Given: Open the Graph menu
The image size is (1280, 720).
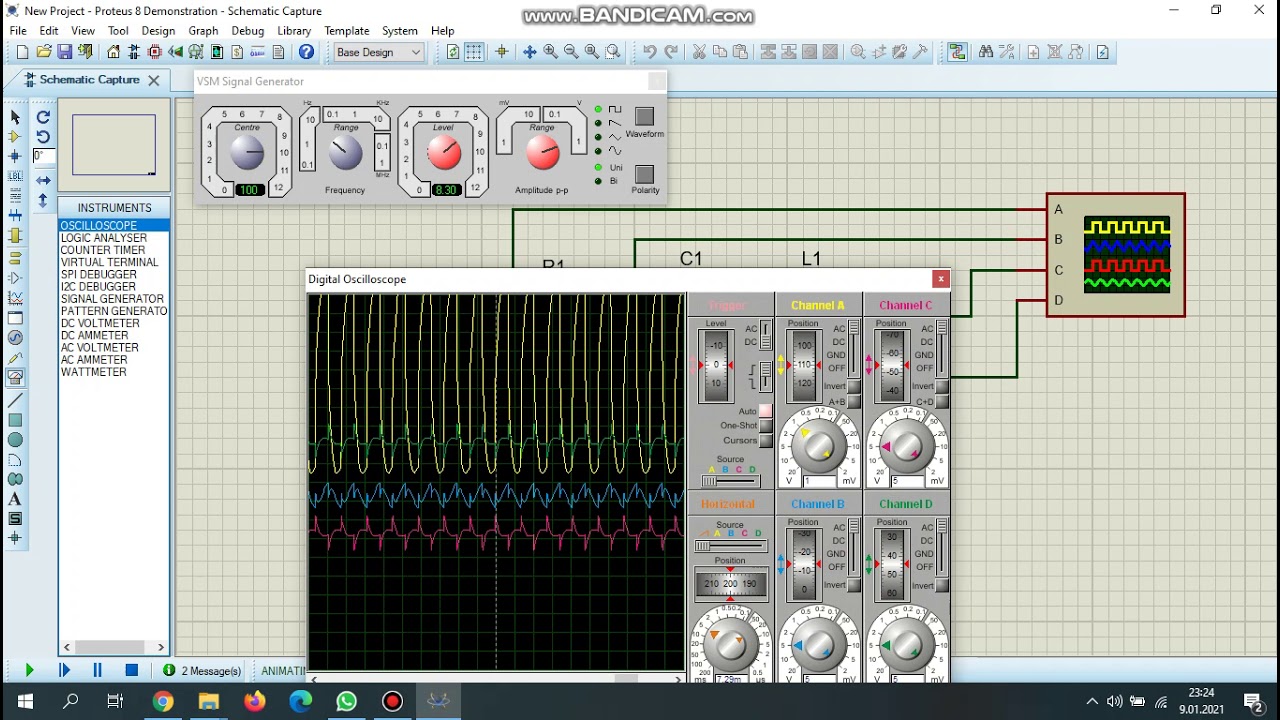Looking at the screenshot, I should (203, 31).
